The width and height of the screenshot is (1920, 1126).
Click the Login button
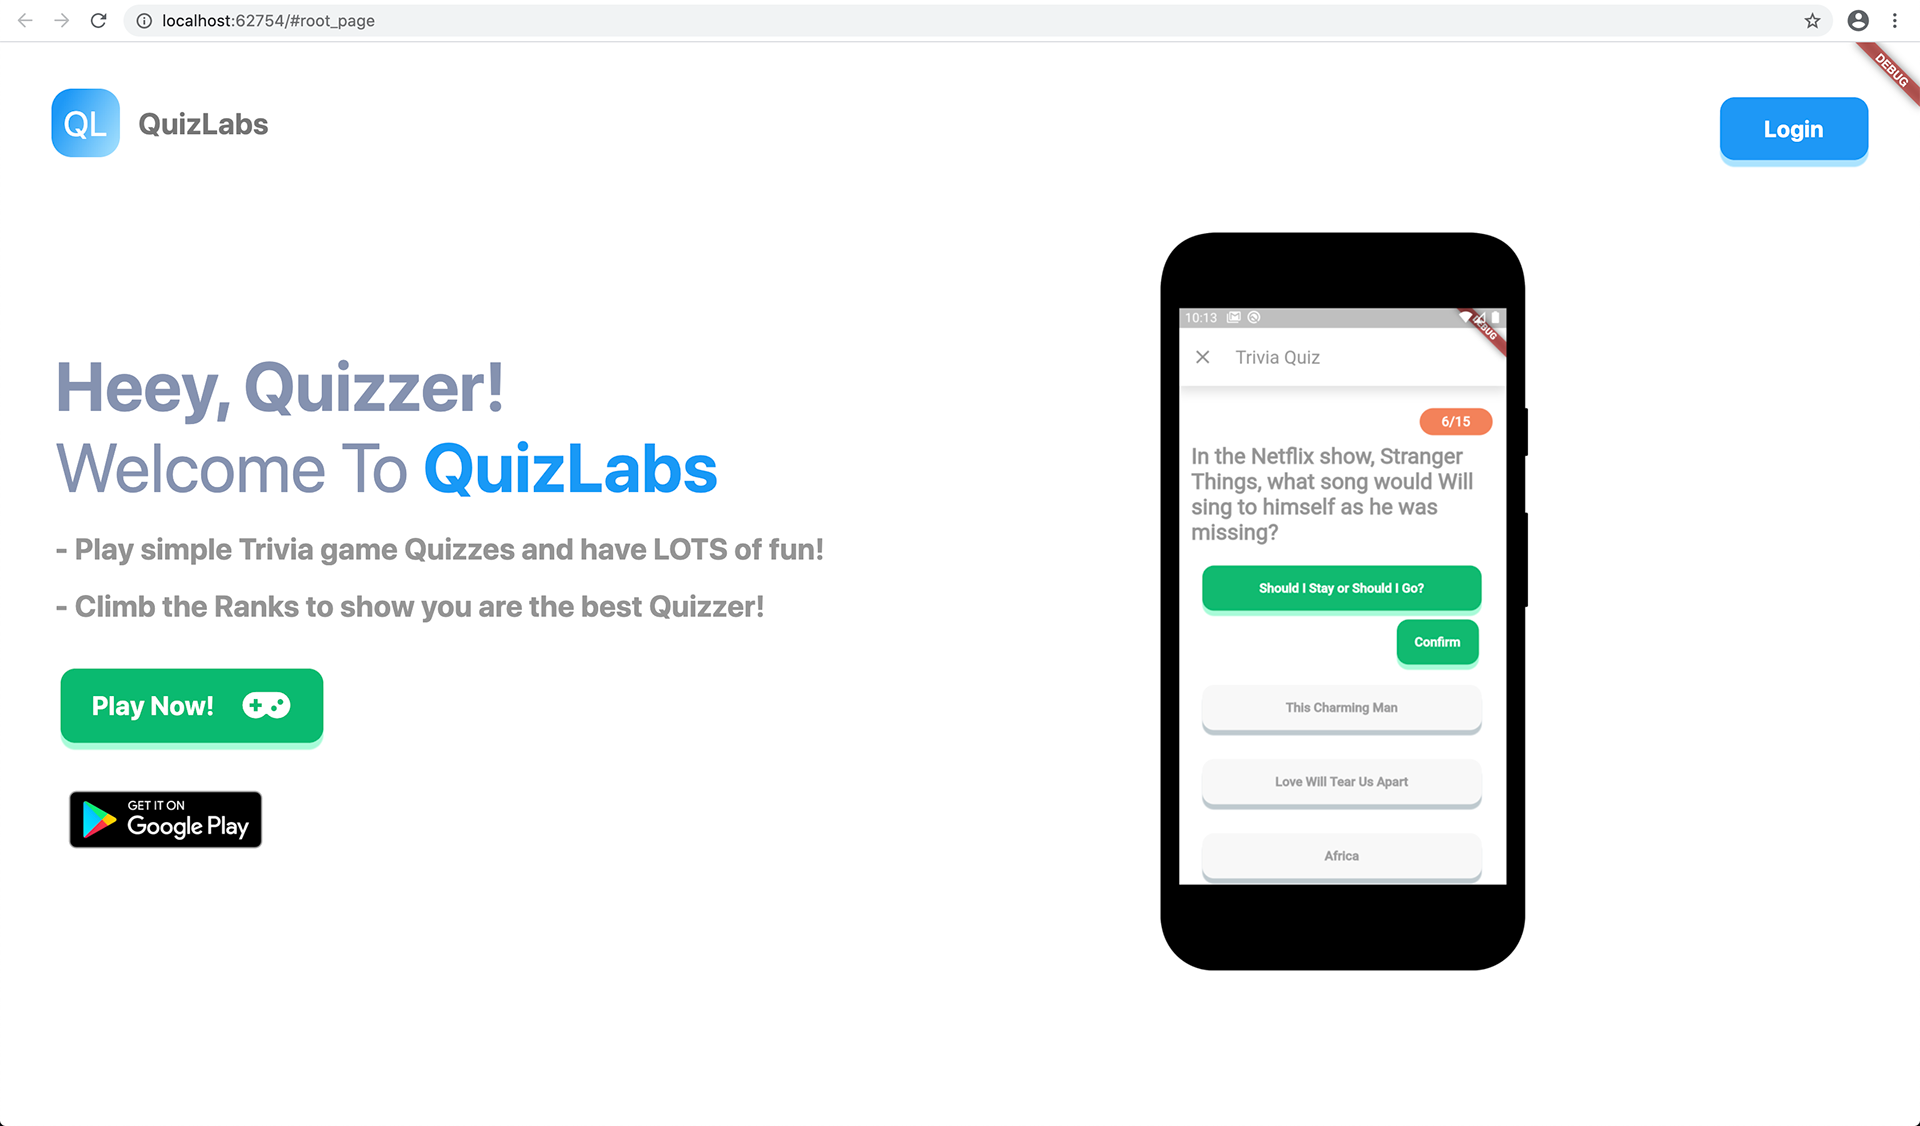[1793, 129]
